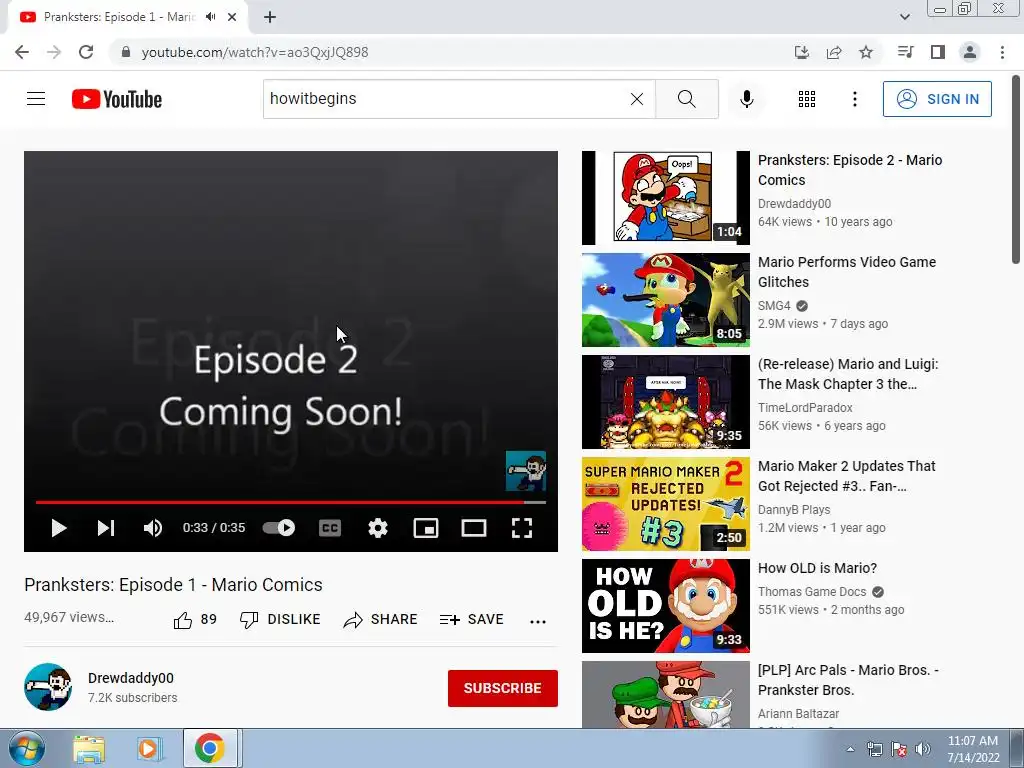Reload the page
Viewport: 1024px width, 768px height.
click(x=86, y=52)
